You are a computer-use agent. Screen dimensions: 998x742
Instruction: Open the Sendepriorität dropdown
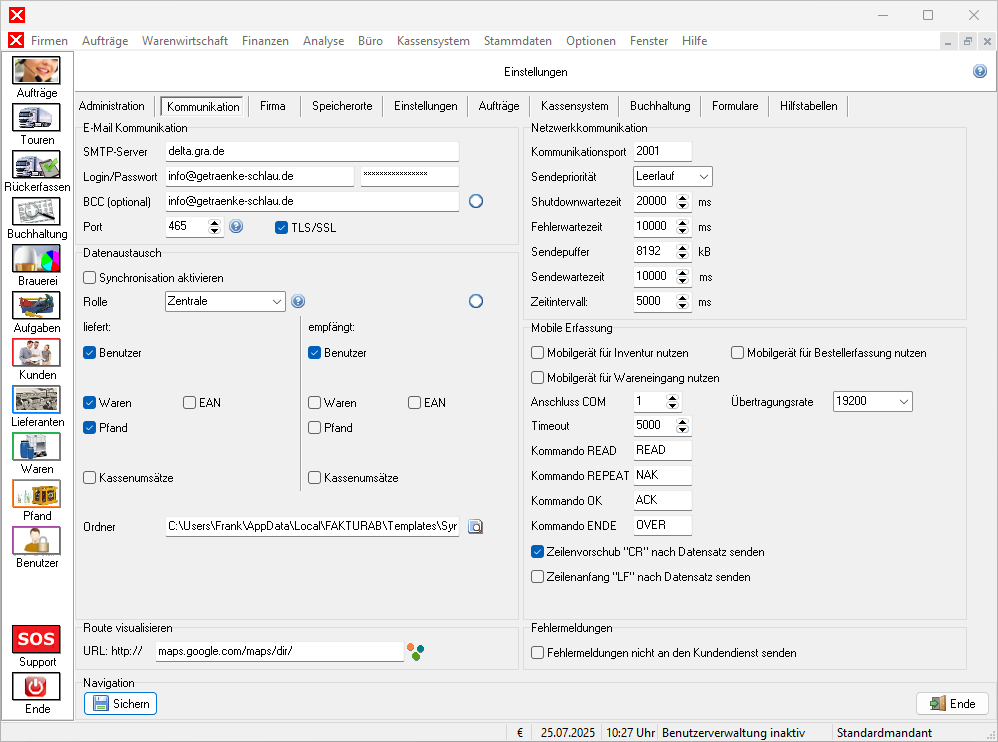coord(672,177)
